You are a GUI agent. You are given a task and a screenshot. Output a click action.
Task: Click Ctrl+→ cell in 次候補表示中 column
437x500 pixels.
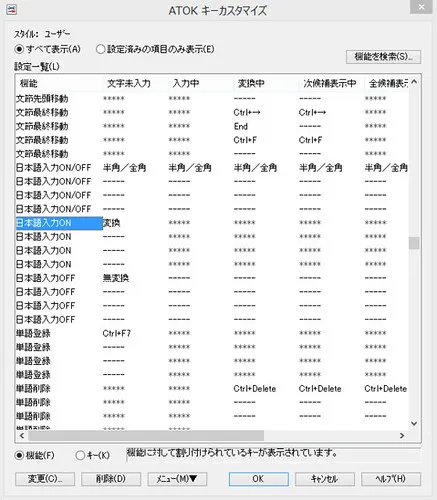[x=312, y=113]
